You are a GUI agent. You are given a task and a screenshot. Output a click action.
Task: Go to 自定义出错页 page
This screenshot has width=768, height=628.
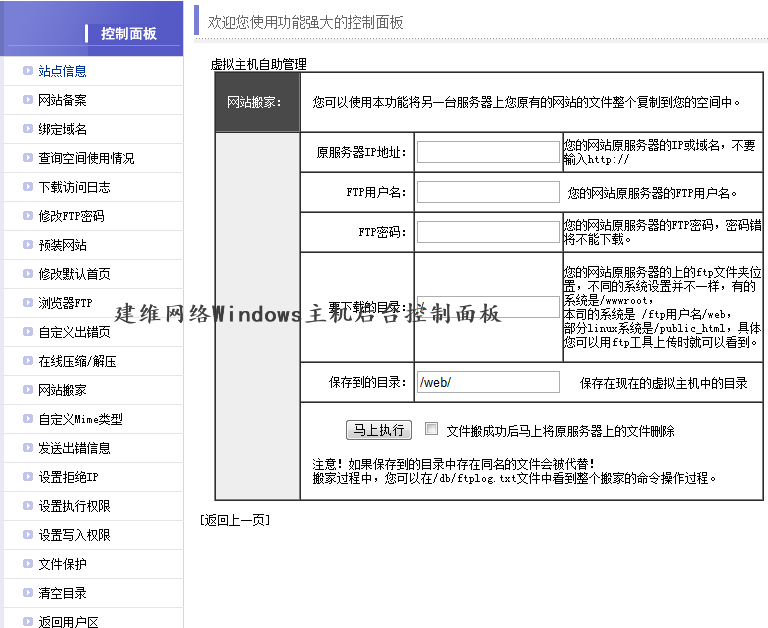pos(74,332)
